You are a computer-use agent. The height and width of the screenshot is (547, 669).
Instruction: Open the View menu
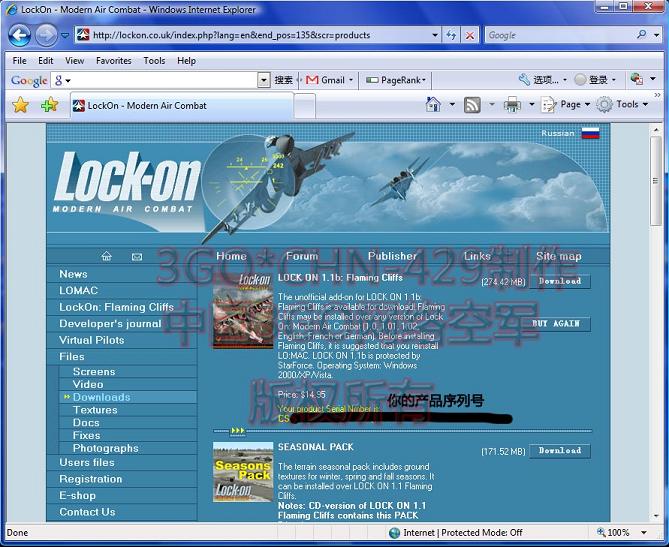click(74, 61)
